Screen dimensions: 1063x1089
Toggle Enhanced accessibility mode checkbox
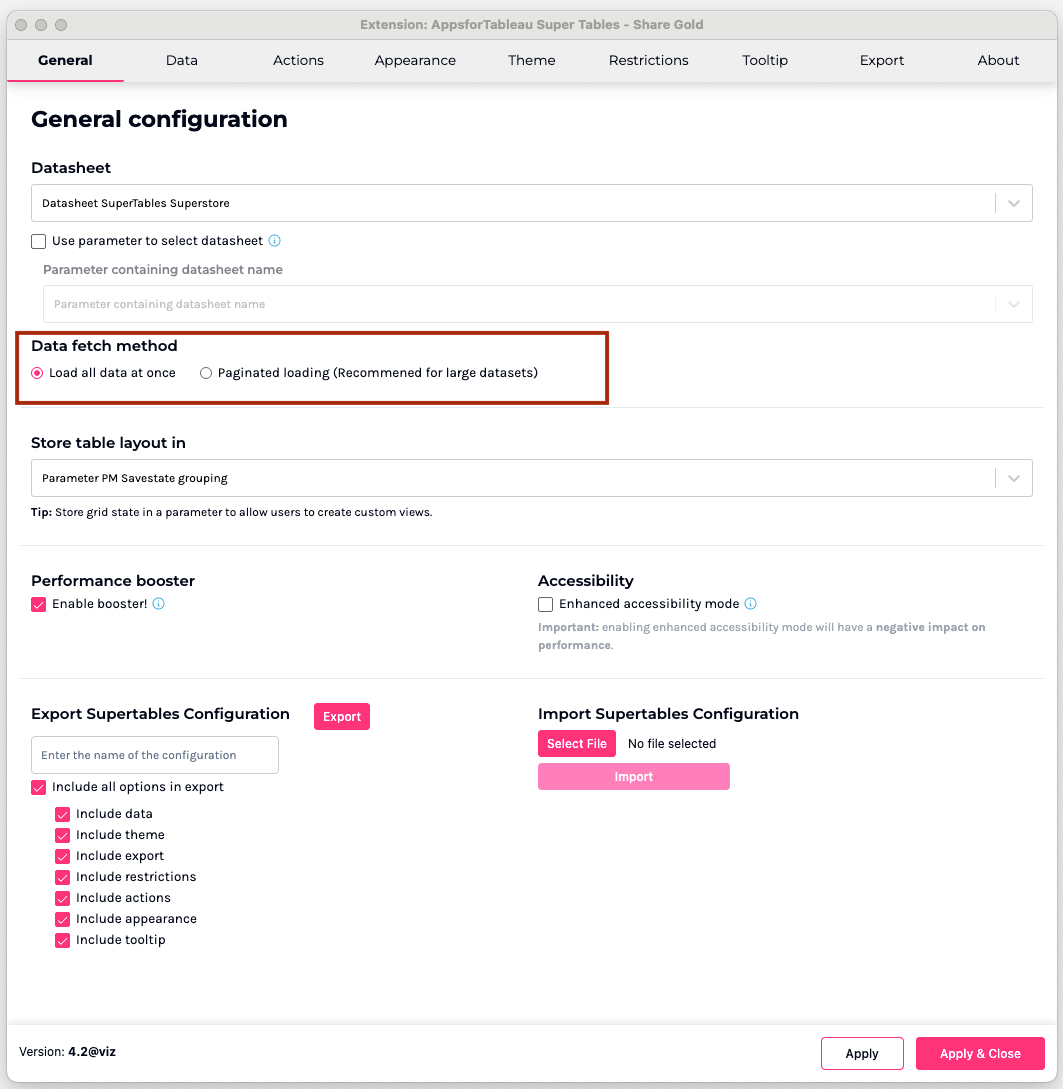(x=545, y=604)
